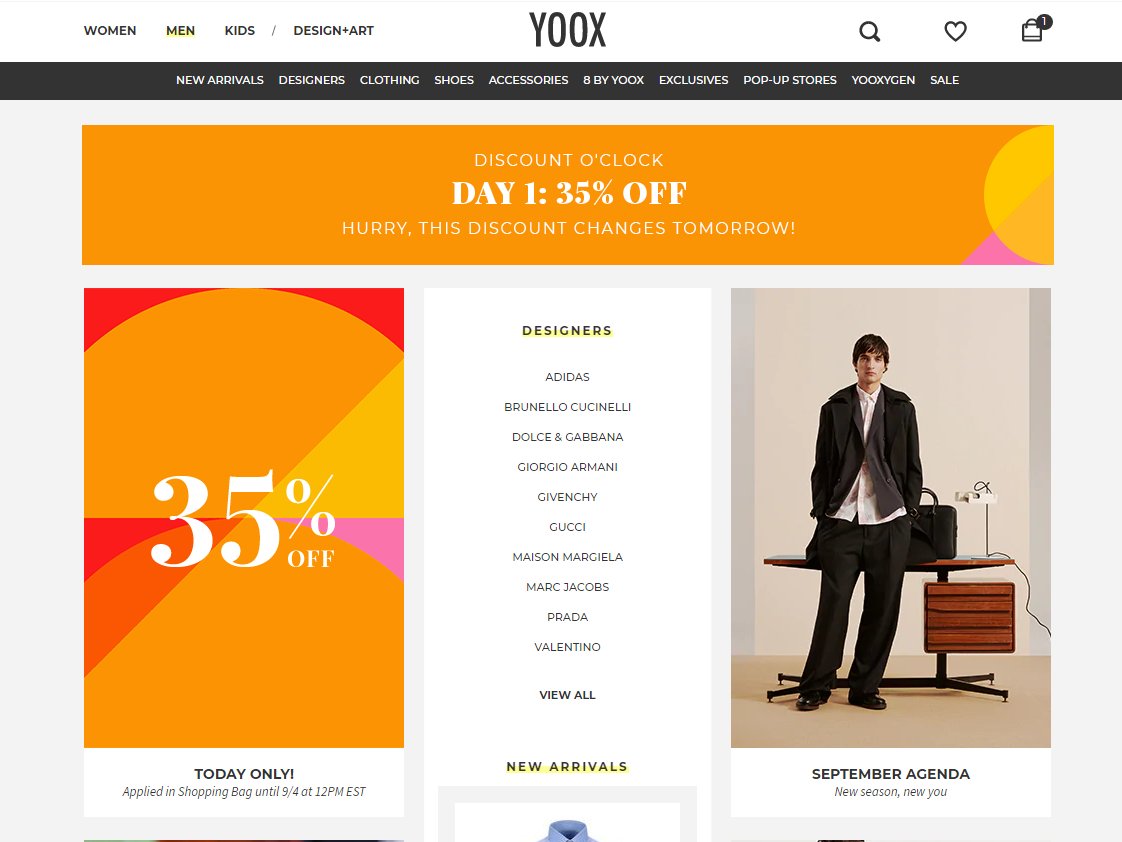The width and height of the screenshot is (1122, 842).
Task: Open the CLOTHING menu
Action: (x=389, y=80)
